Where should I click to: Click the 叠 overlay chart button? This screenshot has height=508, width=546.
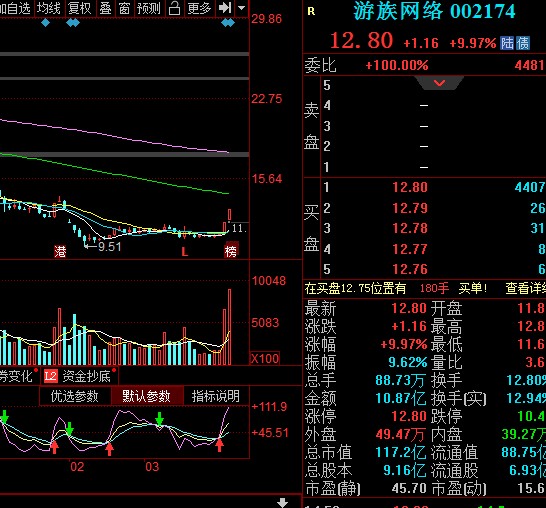click(x=106, y=8)
